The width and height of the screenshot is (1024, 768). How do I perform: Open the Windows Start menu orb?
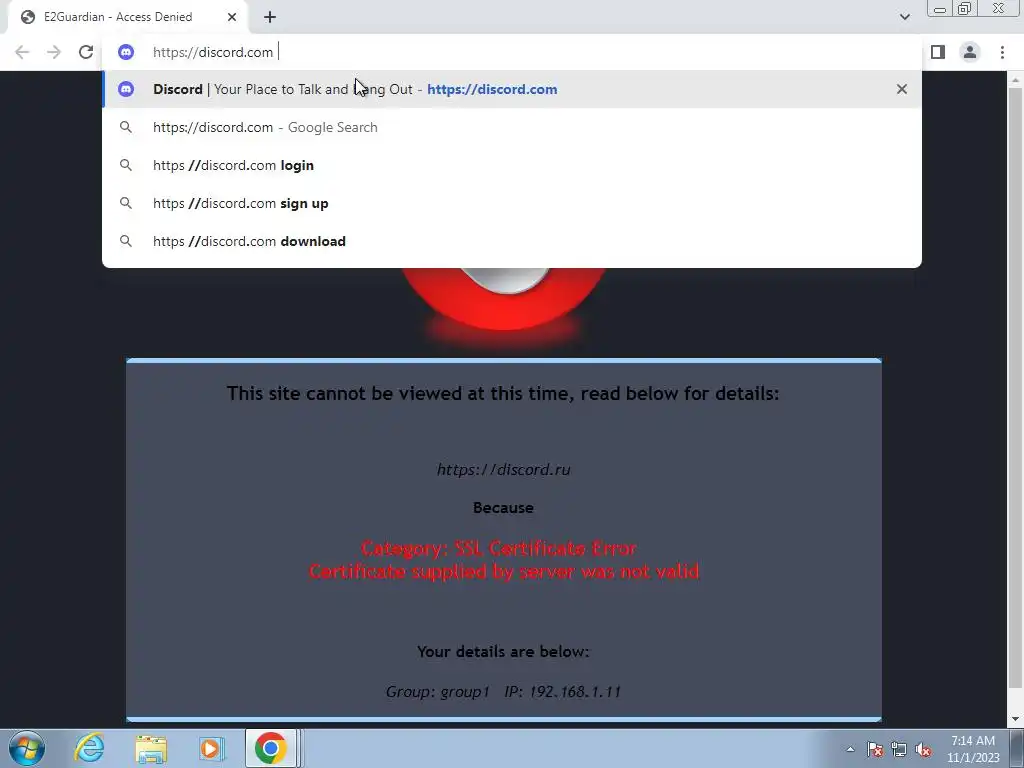(27, 748)
